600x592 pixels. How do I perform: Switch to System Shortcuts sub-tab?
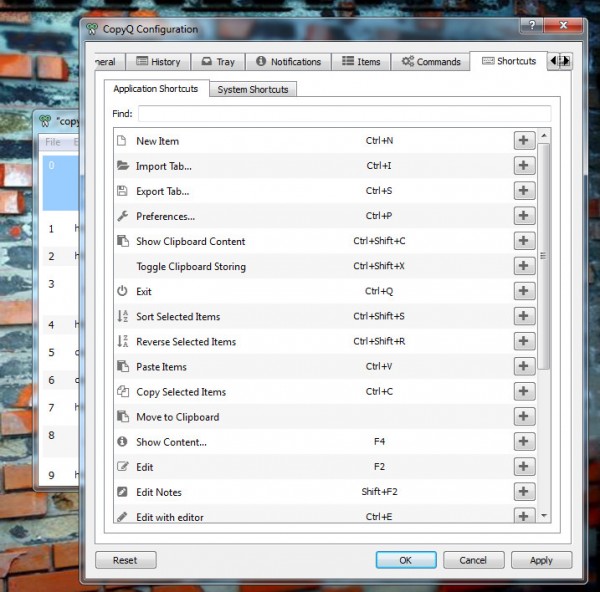[253, 89]
